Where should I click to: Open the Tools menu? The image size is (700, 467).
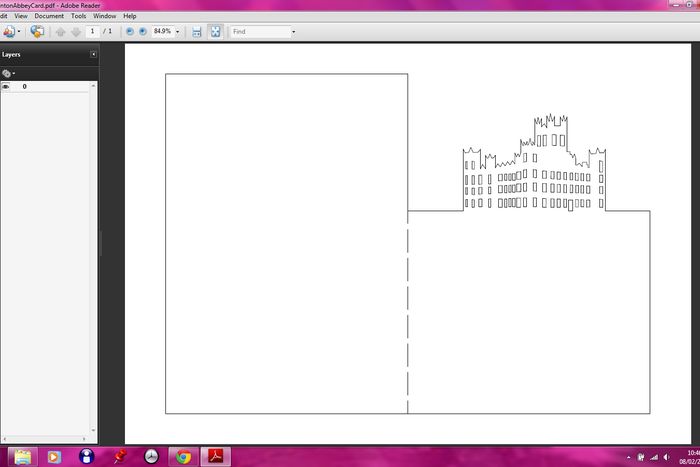tap(78, 16)
